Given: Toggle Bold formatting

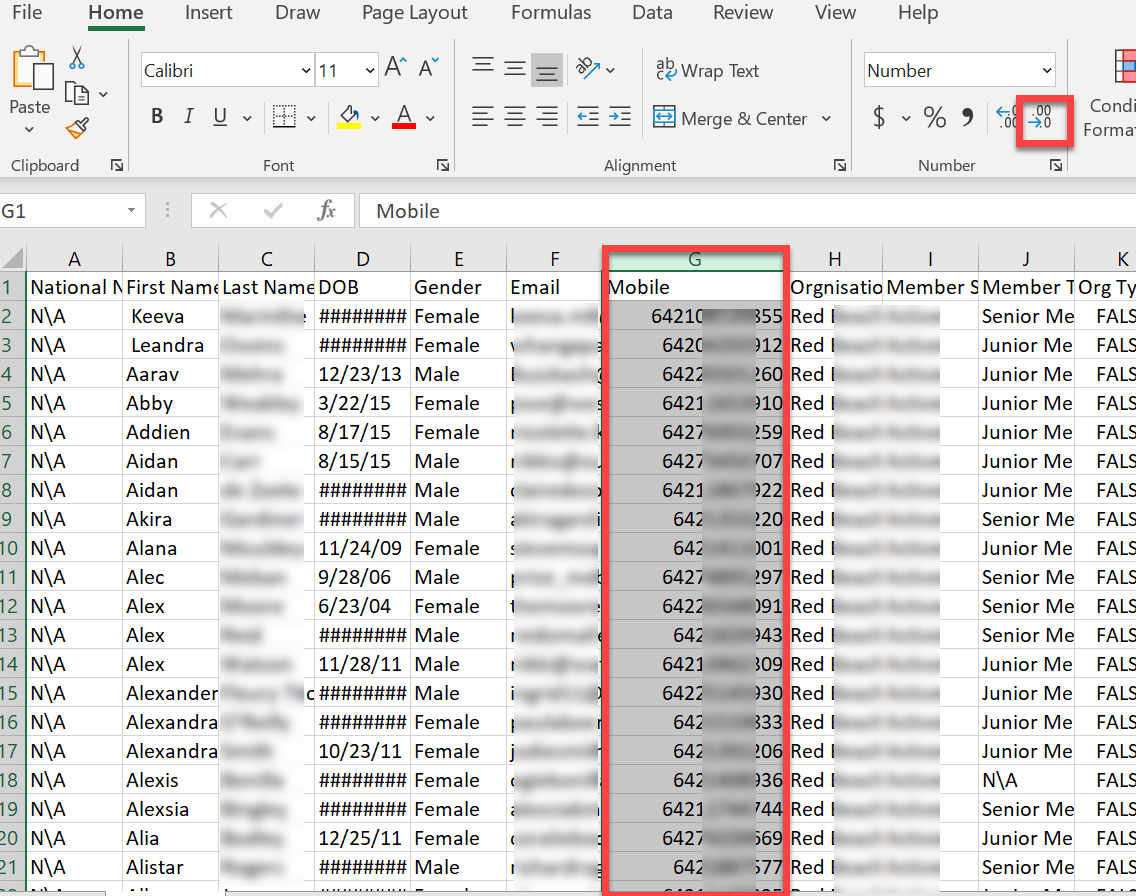Looking at the screenshot, I should (x=157, y=118).
